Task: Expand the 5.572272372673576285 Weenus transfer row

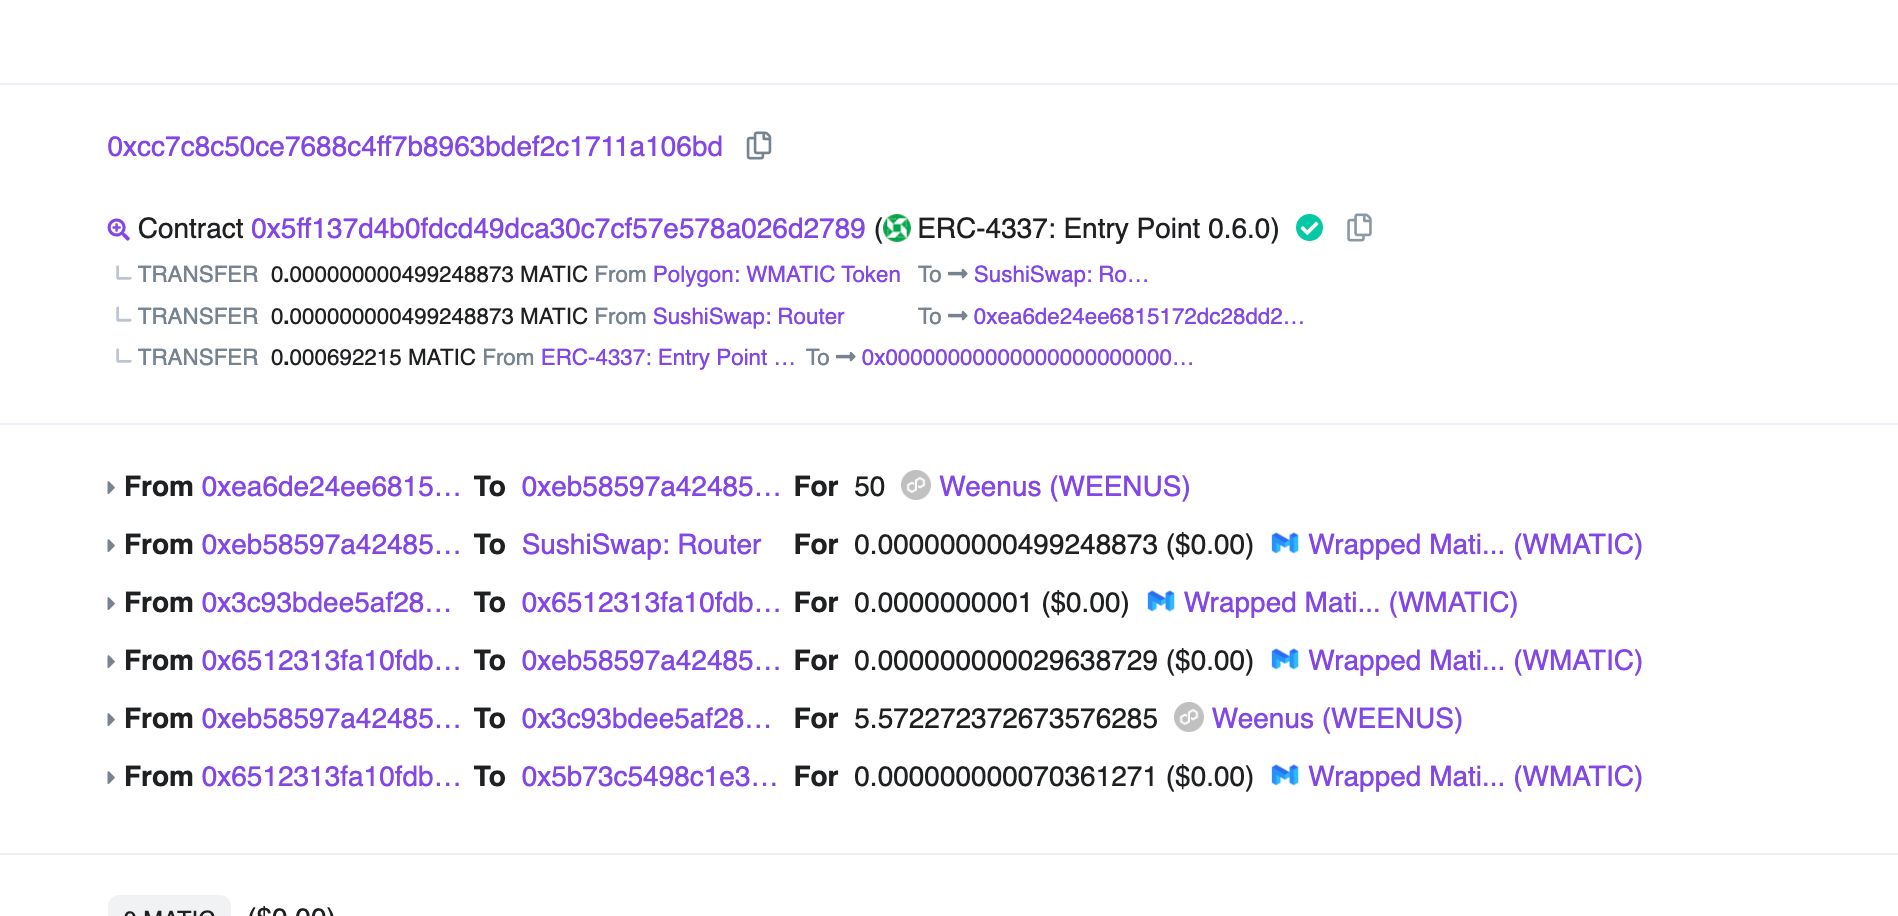Action: pyautogui.click(x=111, y=719)
